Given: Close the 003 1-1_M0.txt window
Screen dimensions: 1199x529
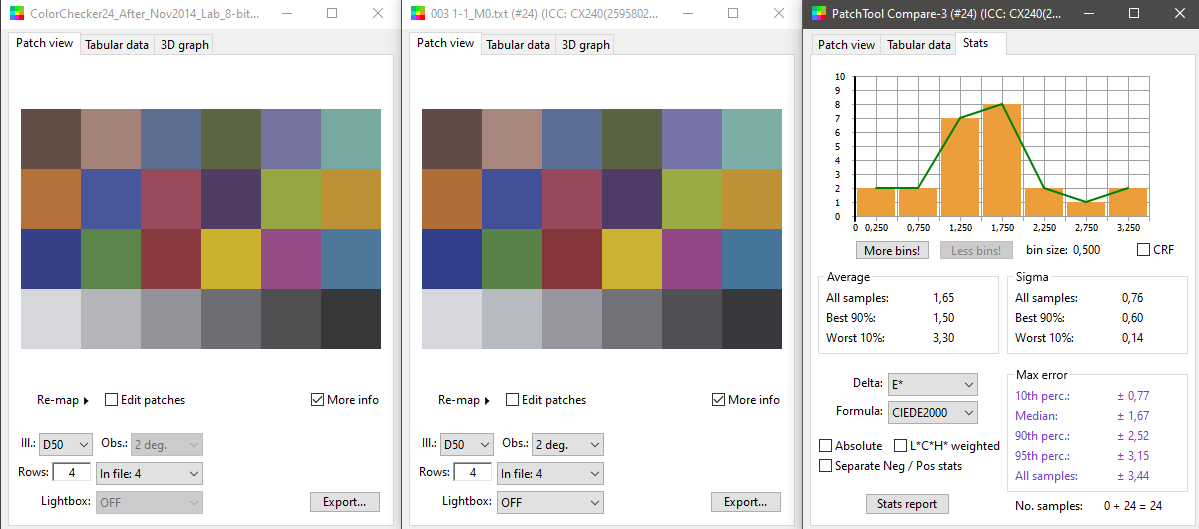Looking at the screenshot, I should click(x=778, y=14).
